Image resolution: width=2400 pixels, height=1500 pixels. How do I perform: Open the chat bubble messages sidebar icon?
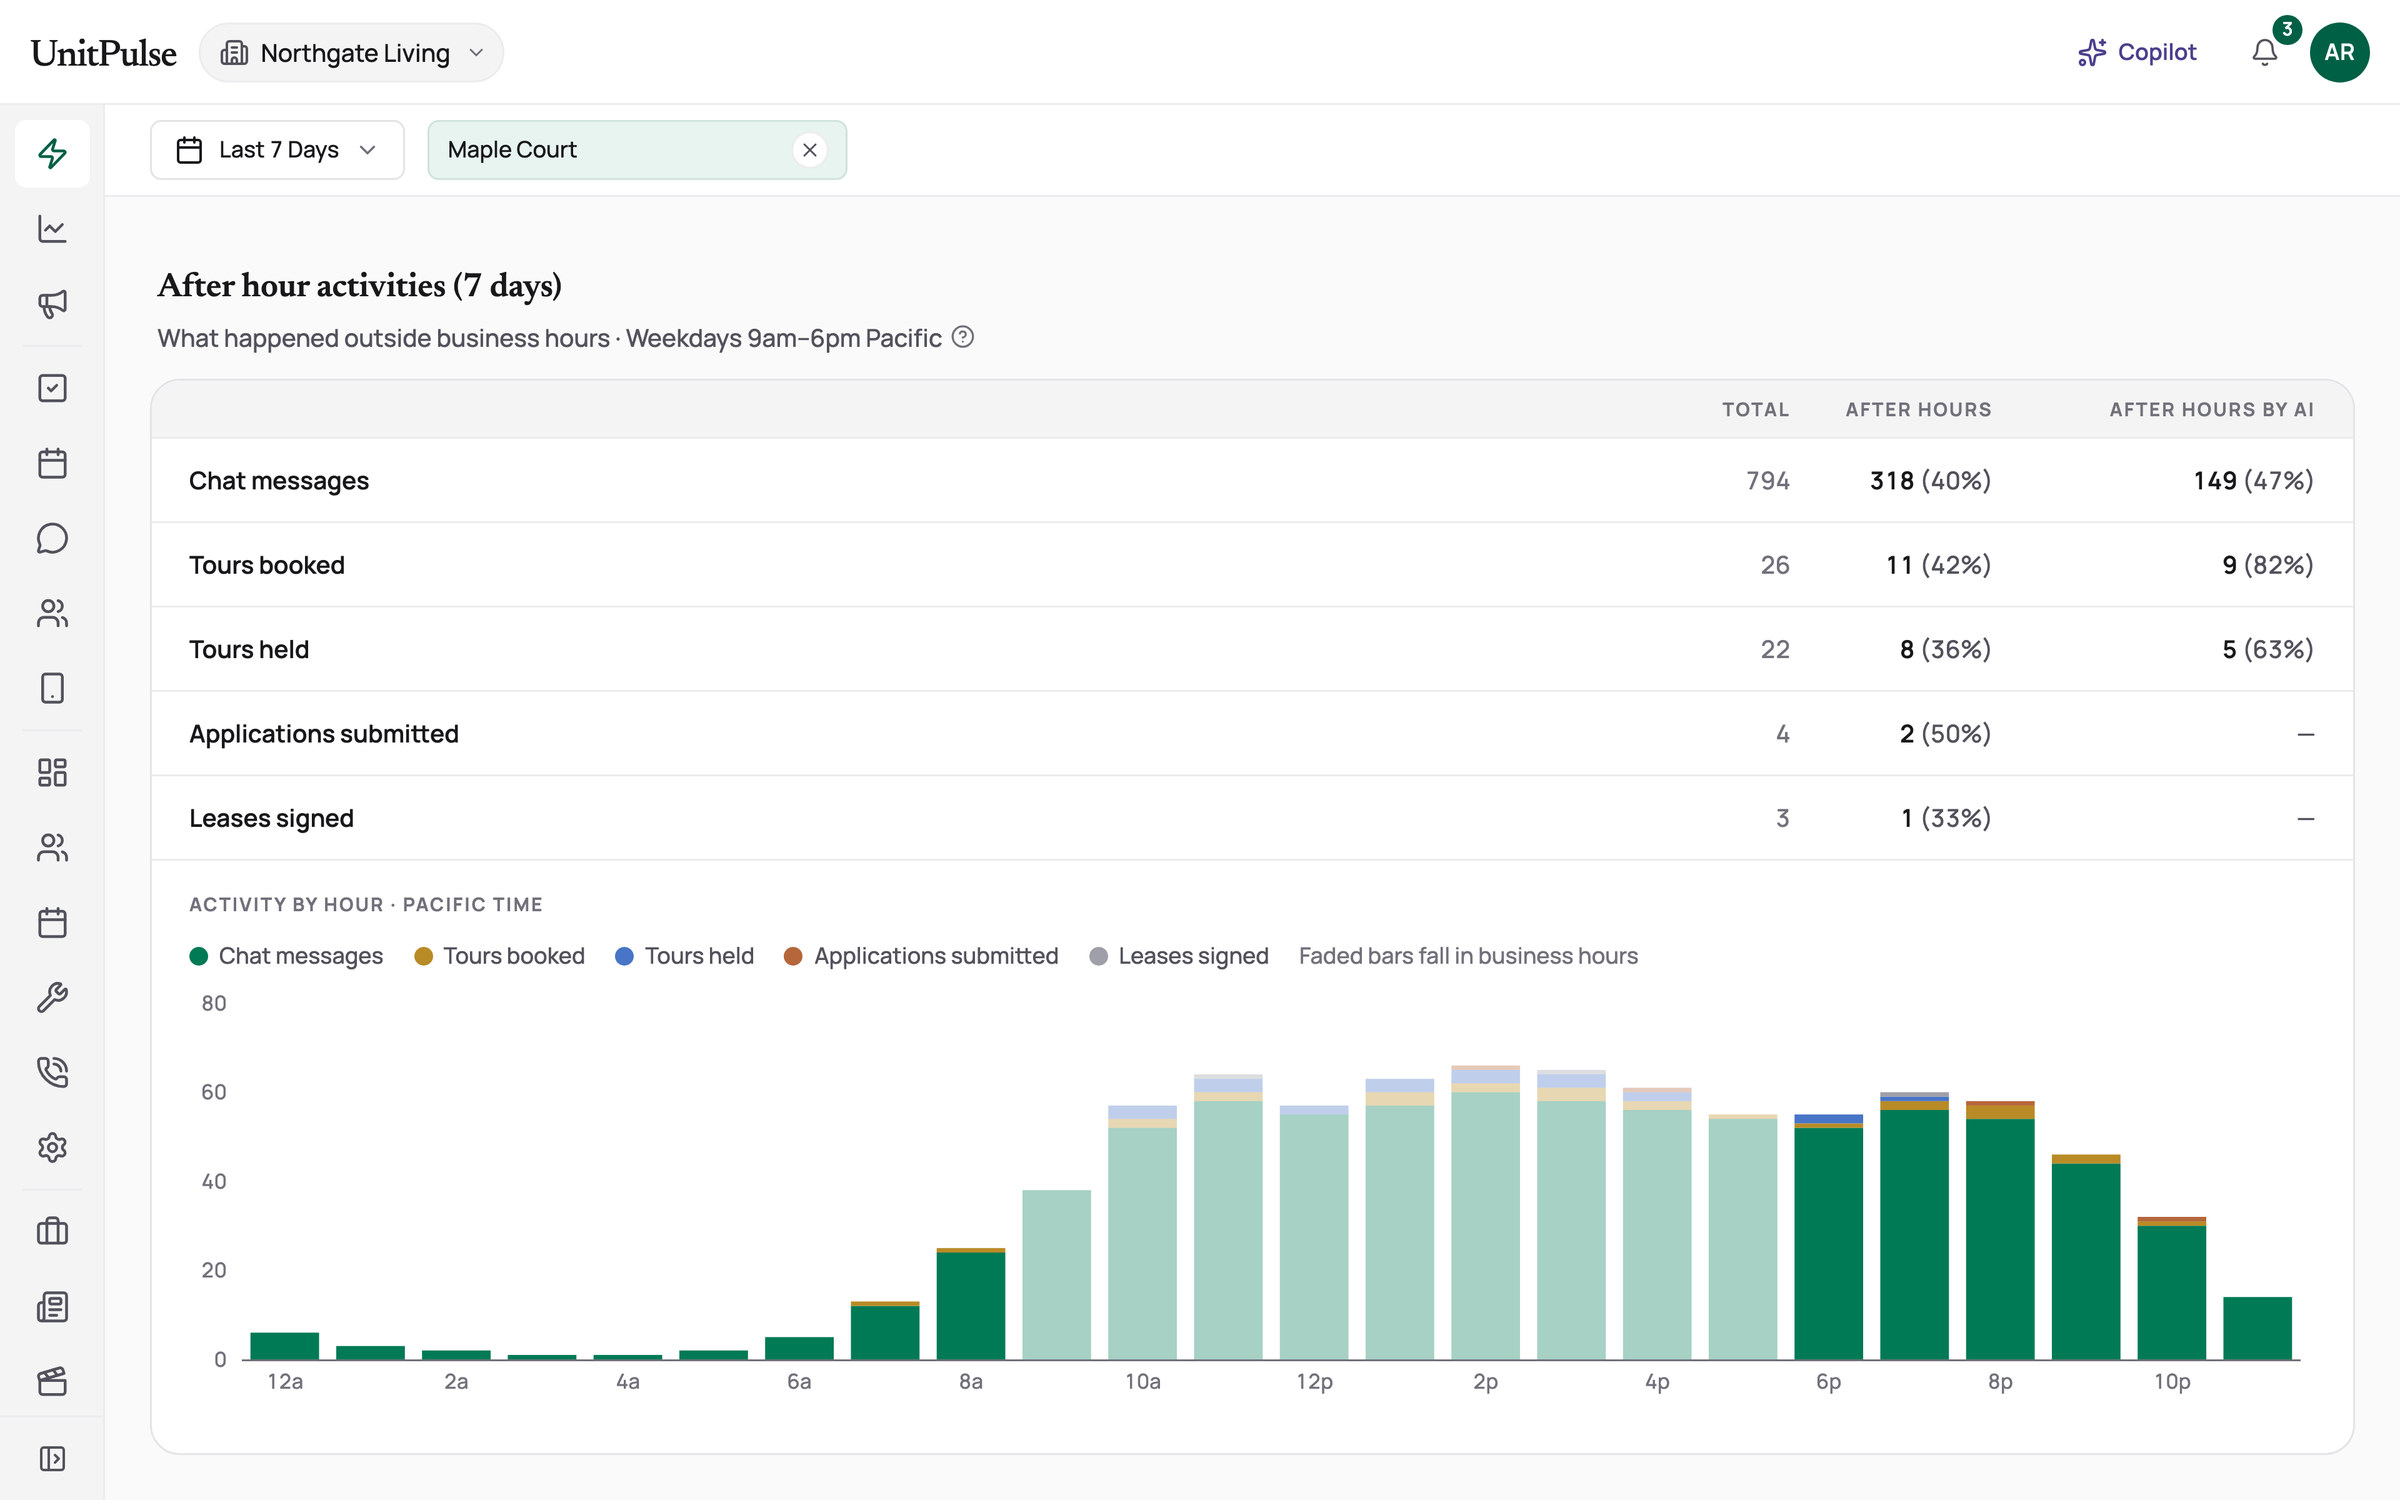coord(52,538)
